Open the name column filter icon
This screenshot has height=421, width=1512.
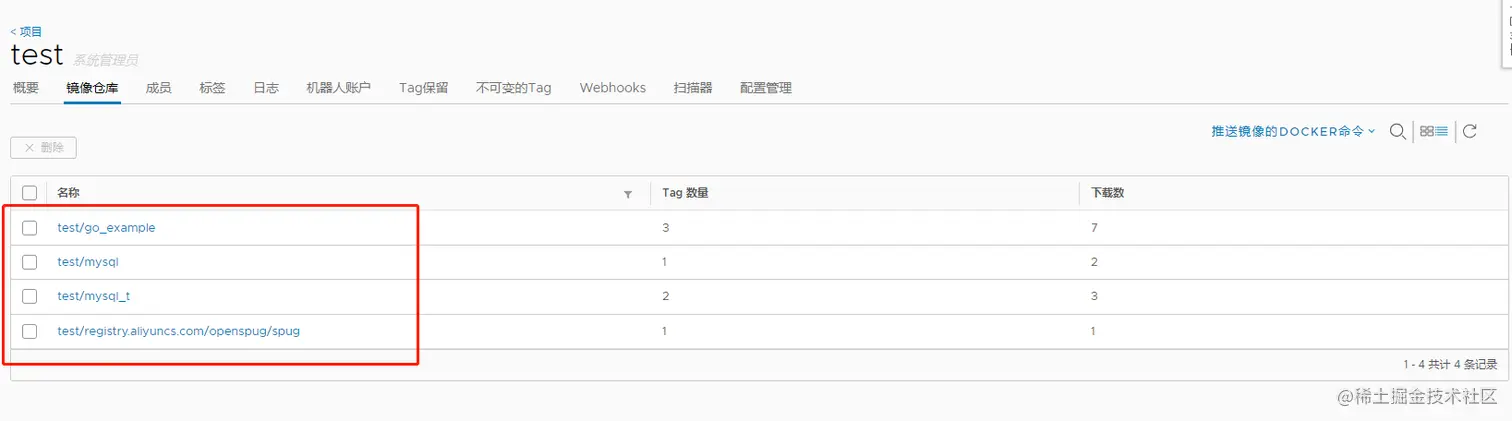628,194
